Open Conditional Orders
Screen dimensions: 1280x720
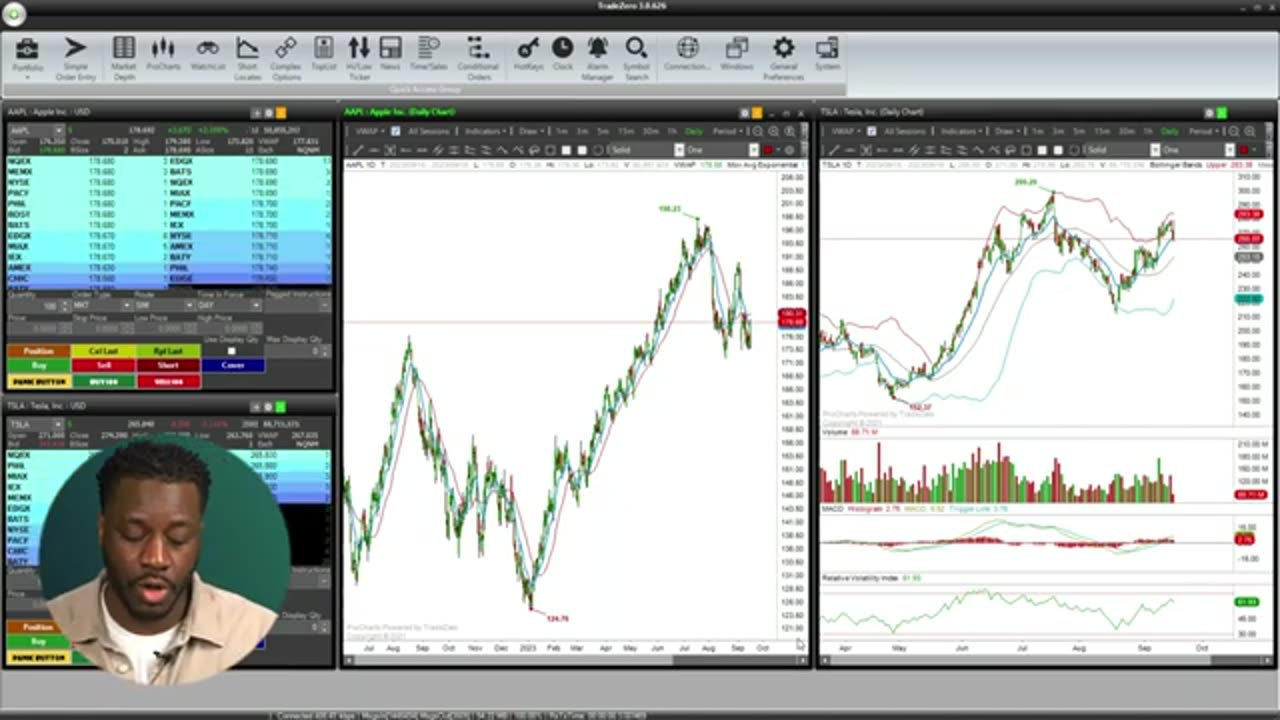pos(478,57)
